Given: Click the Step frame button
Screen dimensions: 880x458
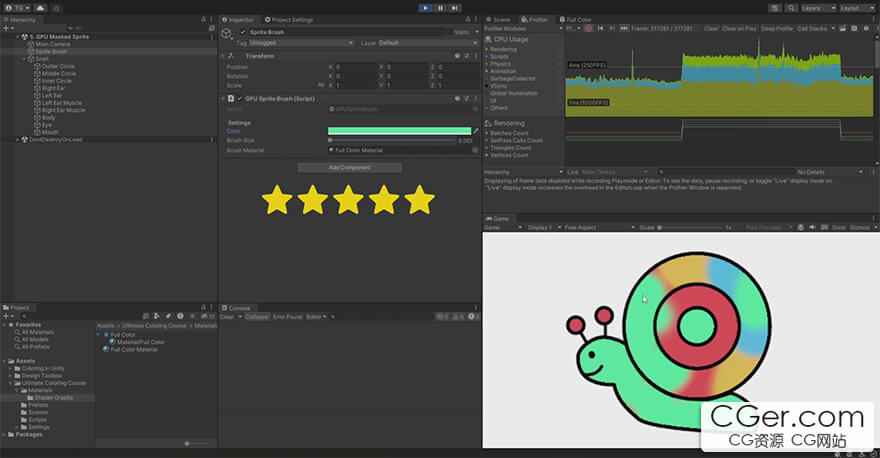Looking at the screenshot, I should 455,7.
